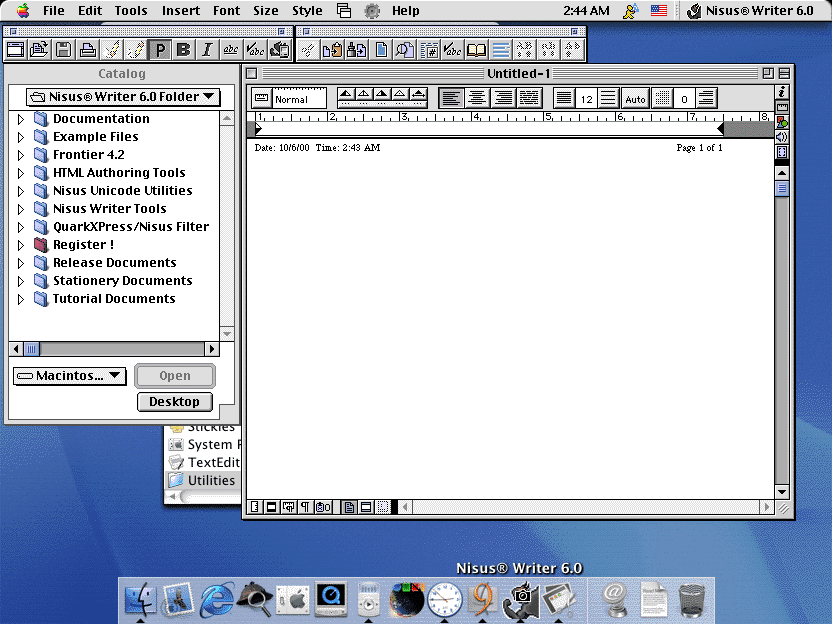The height and width of the screenshot is (624, 832).
Task: Open the Apple menu
Action: (x=23, y=11)
